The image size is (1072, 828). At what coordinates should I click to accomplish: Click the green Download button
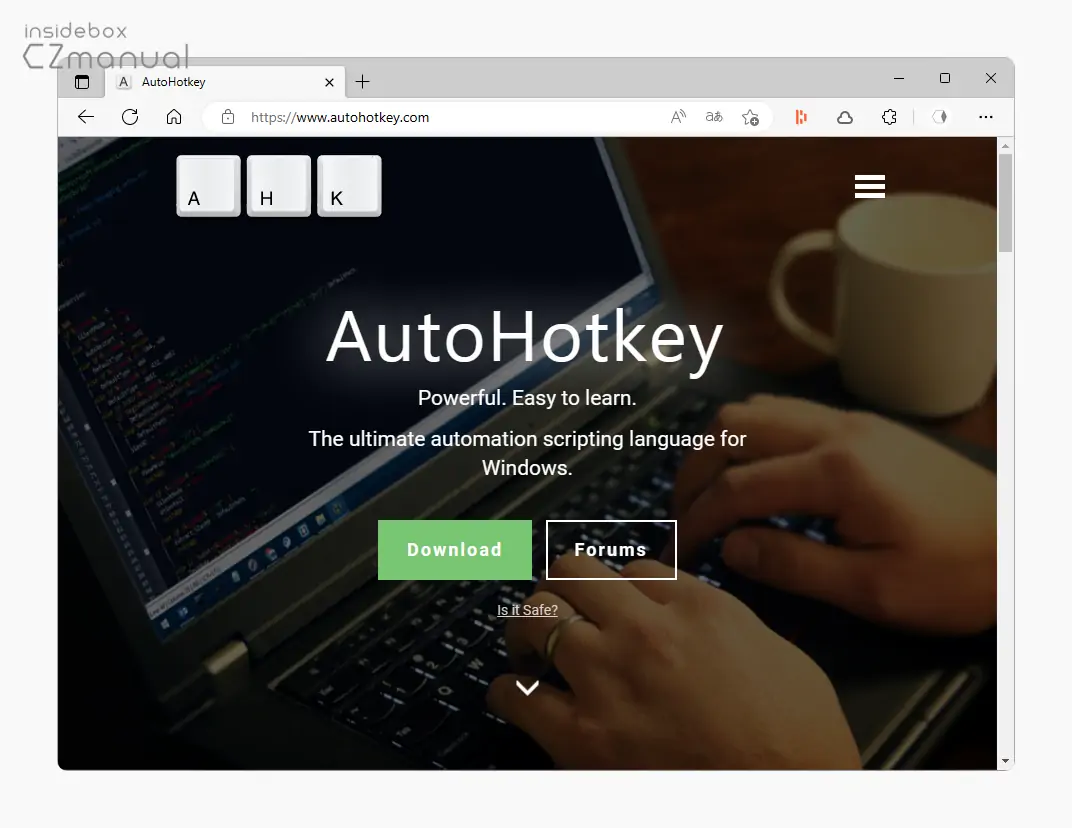pos(455,550)
